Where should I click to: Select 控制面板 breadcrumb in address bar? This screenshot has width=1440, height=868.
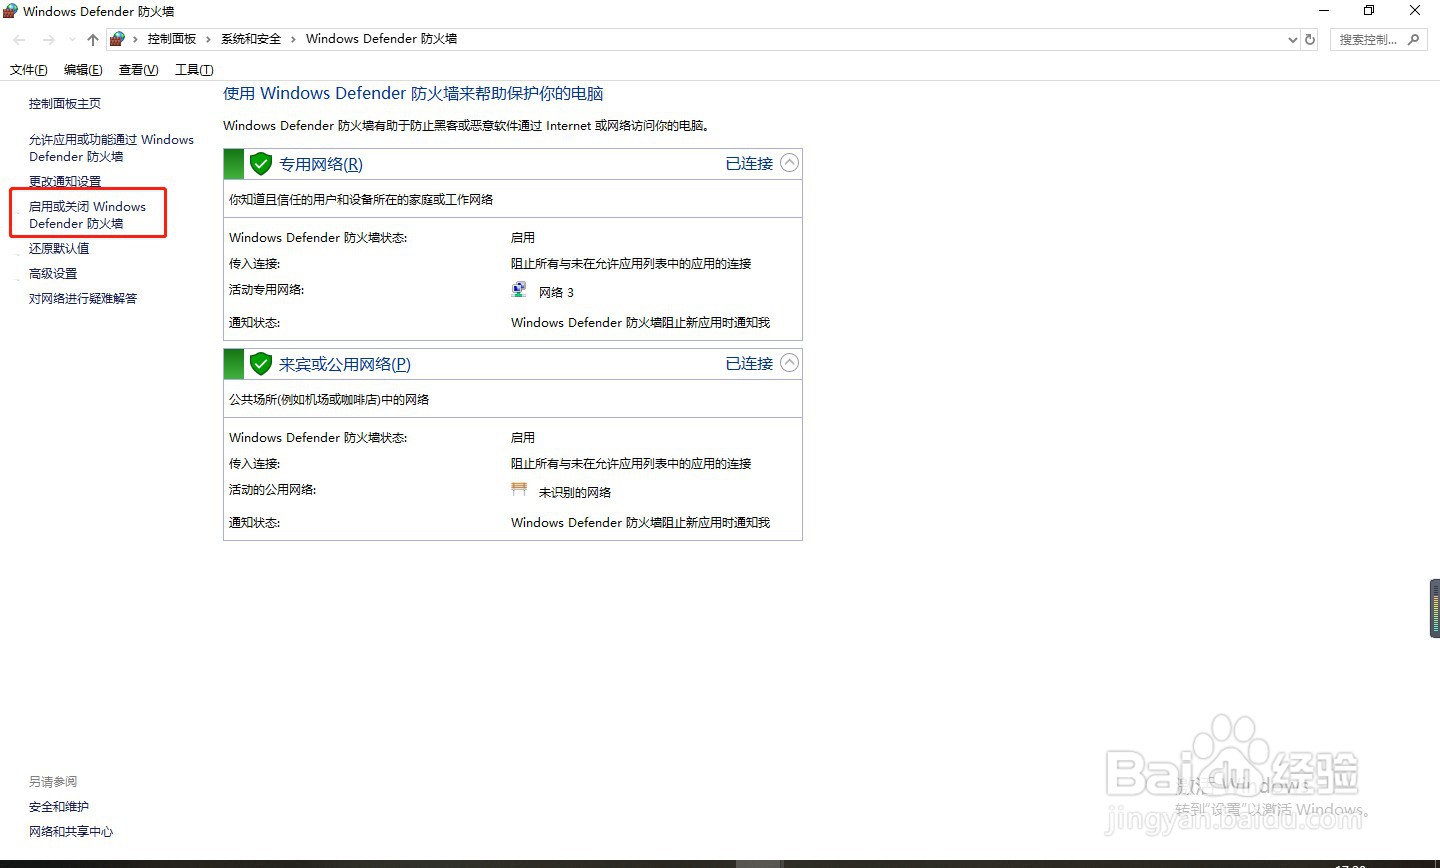tap(172, 39)
